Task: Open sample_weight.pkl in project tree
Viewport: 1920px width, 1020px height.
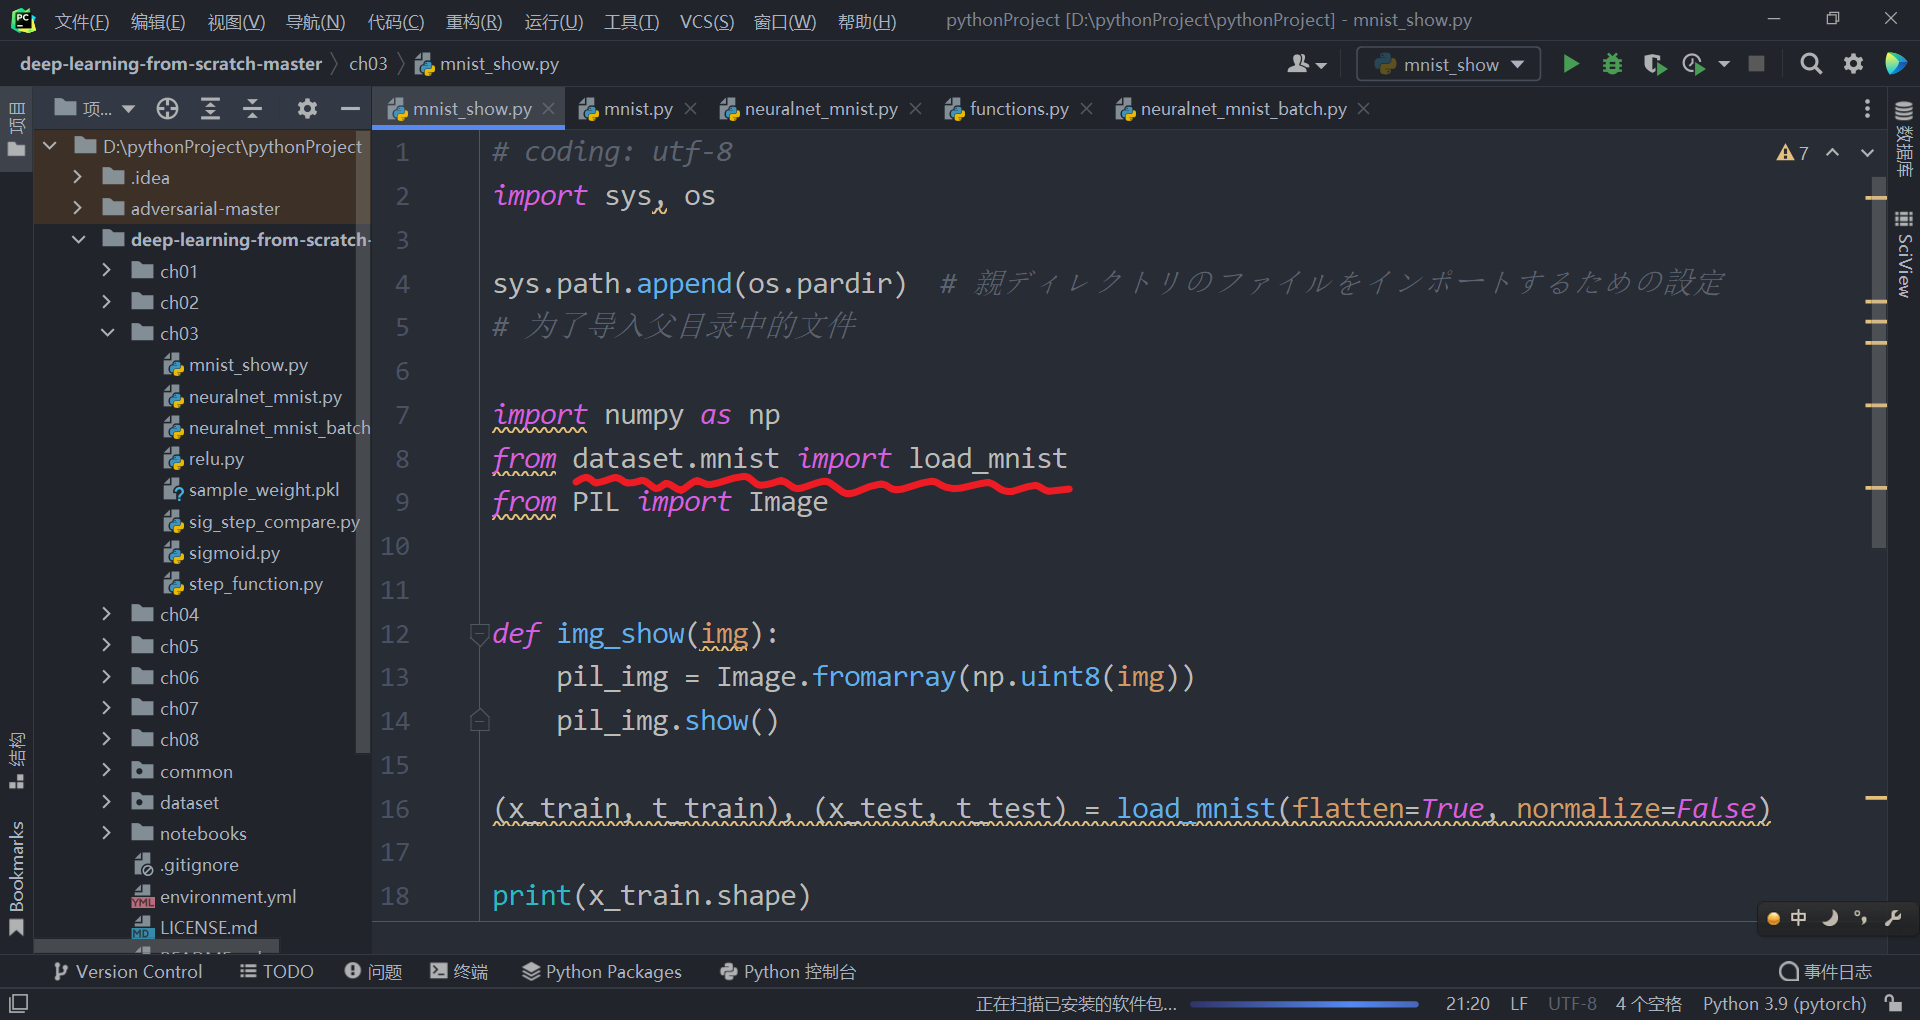Action: [252, 490]
